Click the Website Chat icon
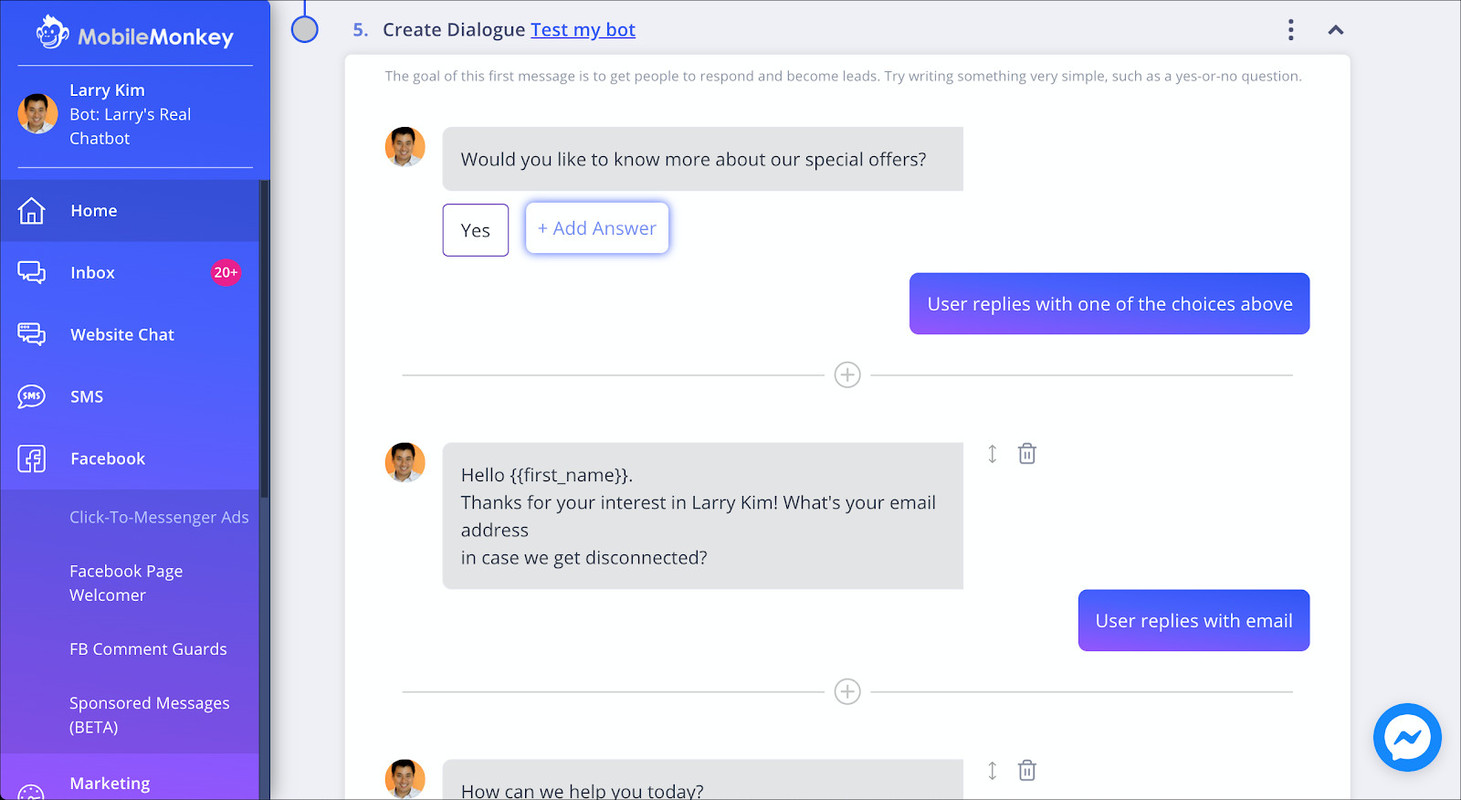The width and height of the screenshot is (1461, 800). click(32, 334)
